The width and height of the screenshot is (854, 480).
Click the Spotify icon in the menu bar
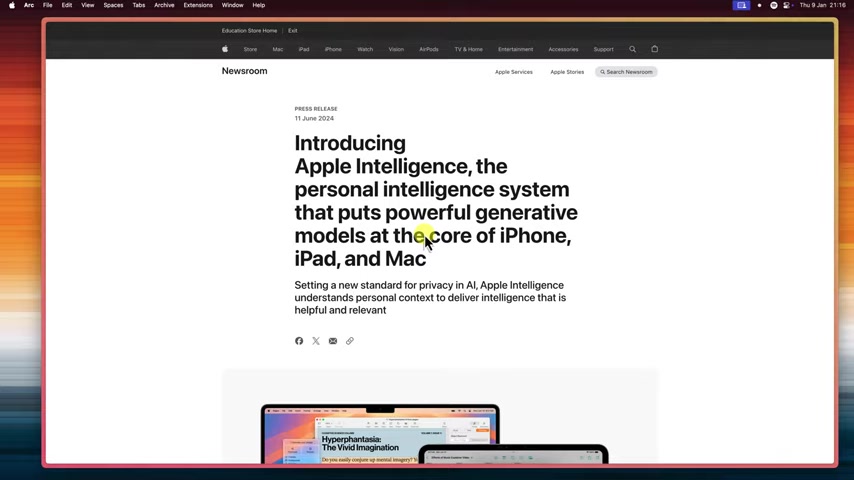773,5
